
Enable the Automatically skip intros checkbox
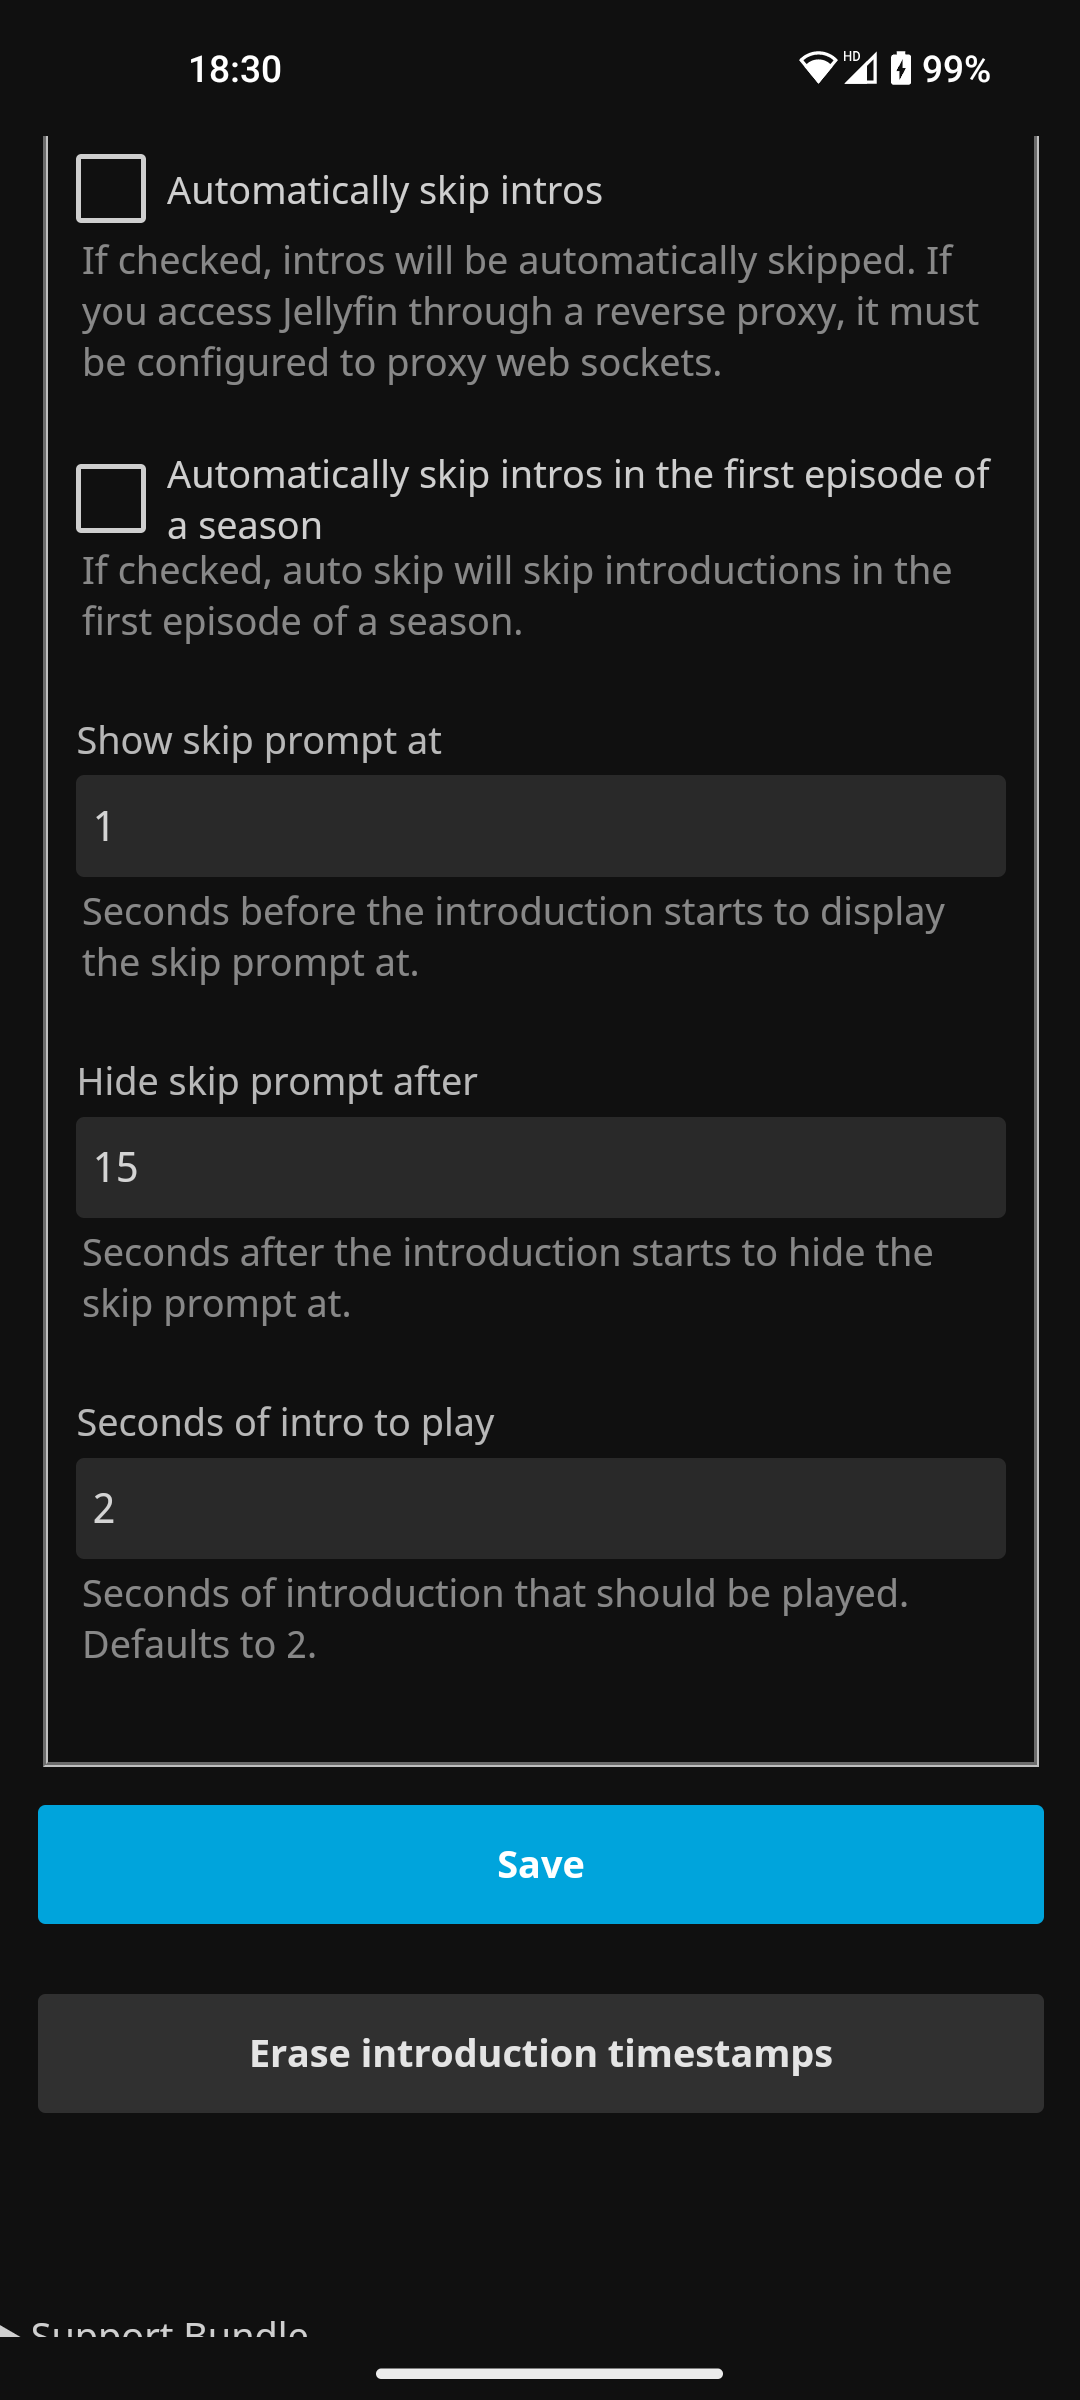click(x=110, y=189)
